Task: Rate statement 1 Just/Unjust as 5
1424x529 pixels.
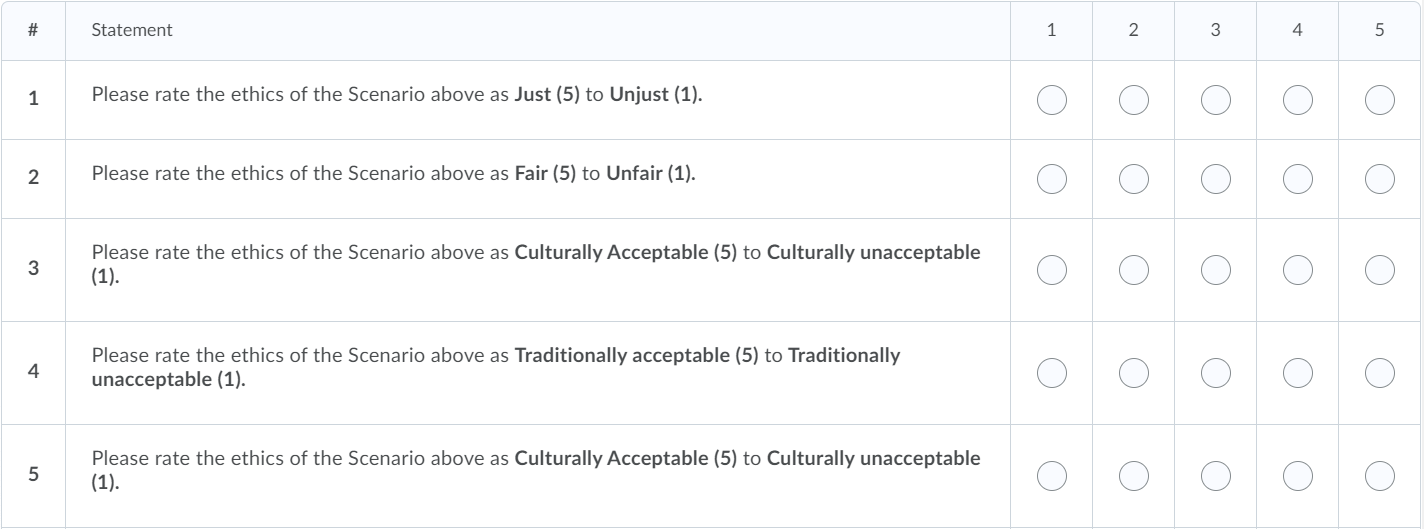Action: pyautogui.click(x=1379, y=100)
